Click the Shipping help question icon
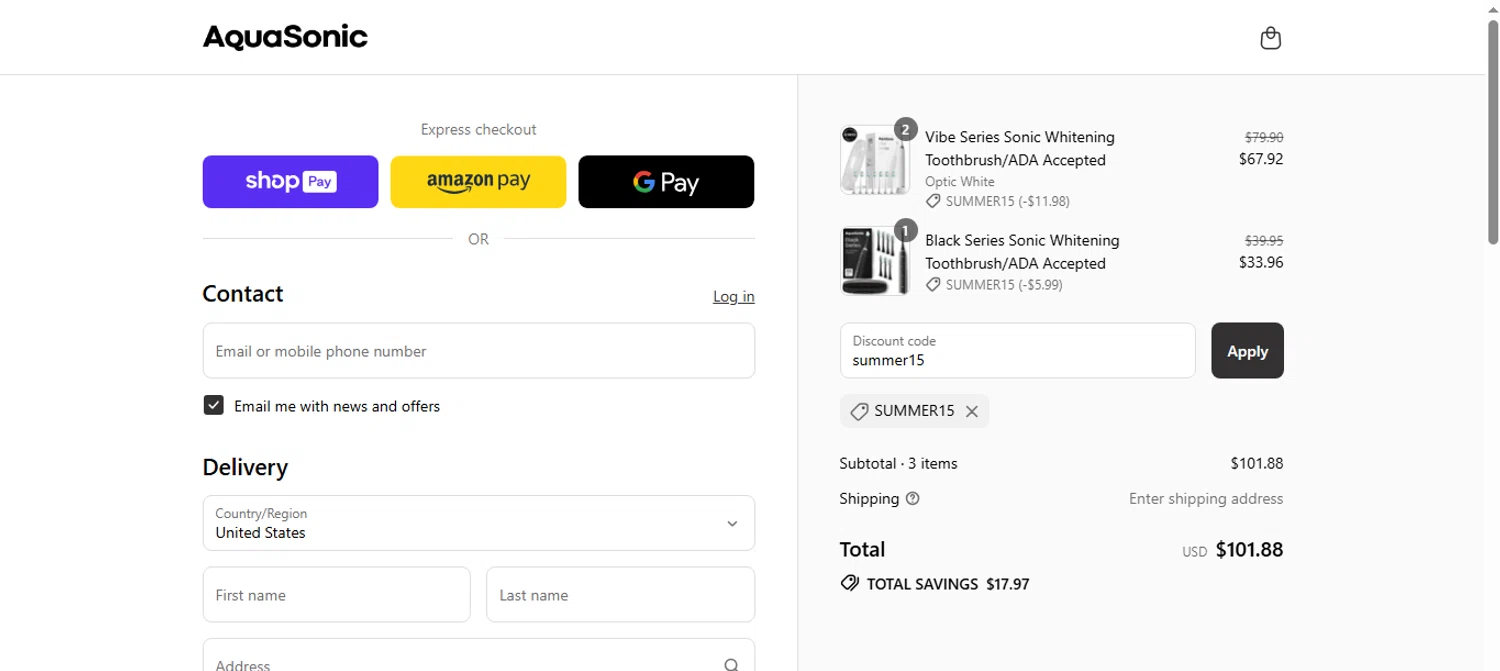This screenshot has height=671, width=1500. 912,499
